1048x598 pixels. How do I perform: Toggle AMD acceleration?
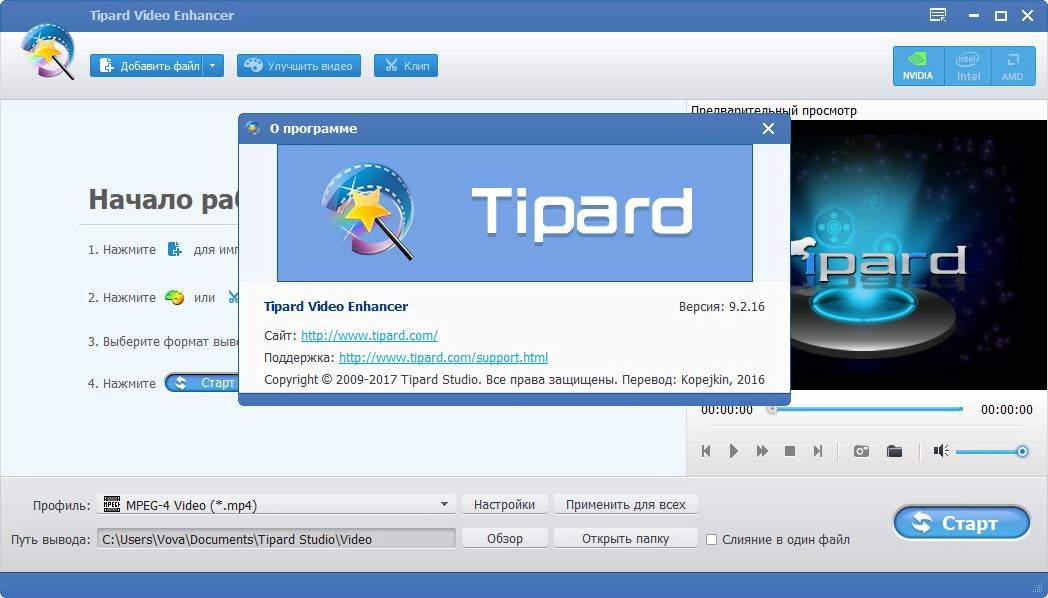point(1013,66)
